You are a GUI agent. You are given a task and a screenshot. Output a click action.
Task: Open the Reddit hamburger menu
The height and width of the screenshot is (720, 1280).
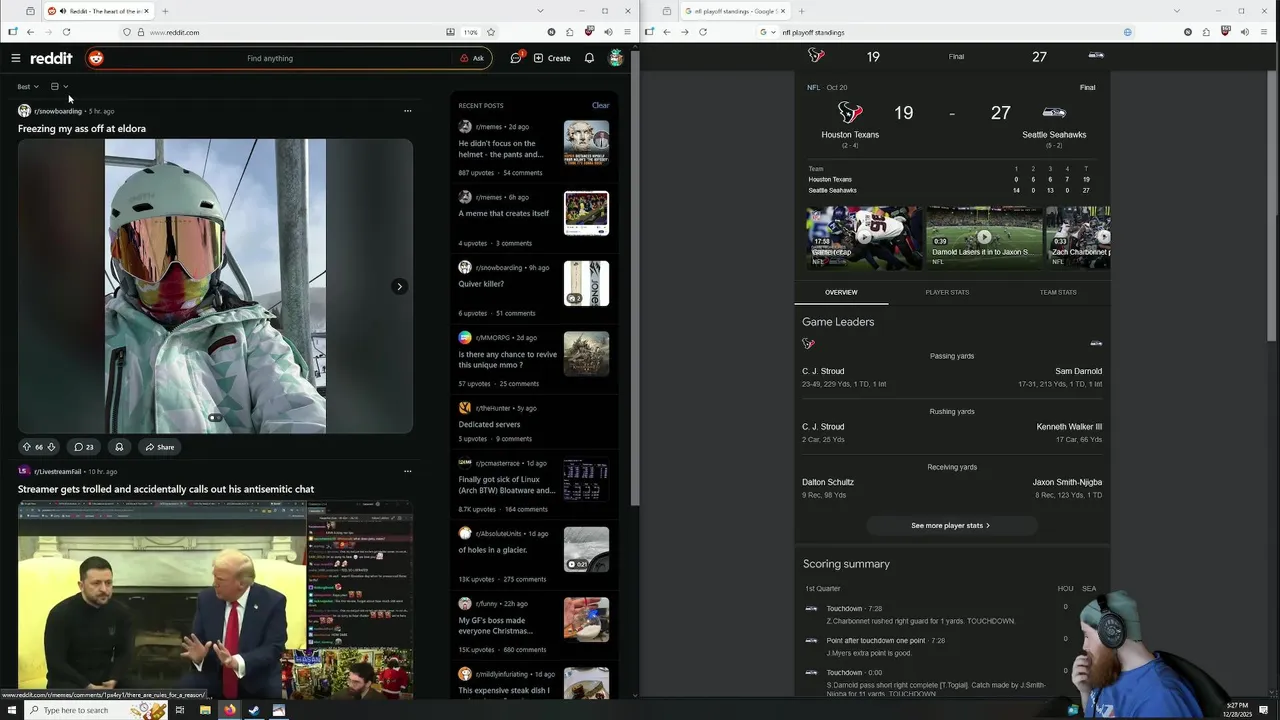pyautogui.click(x=16, y=58)
